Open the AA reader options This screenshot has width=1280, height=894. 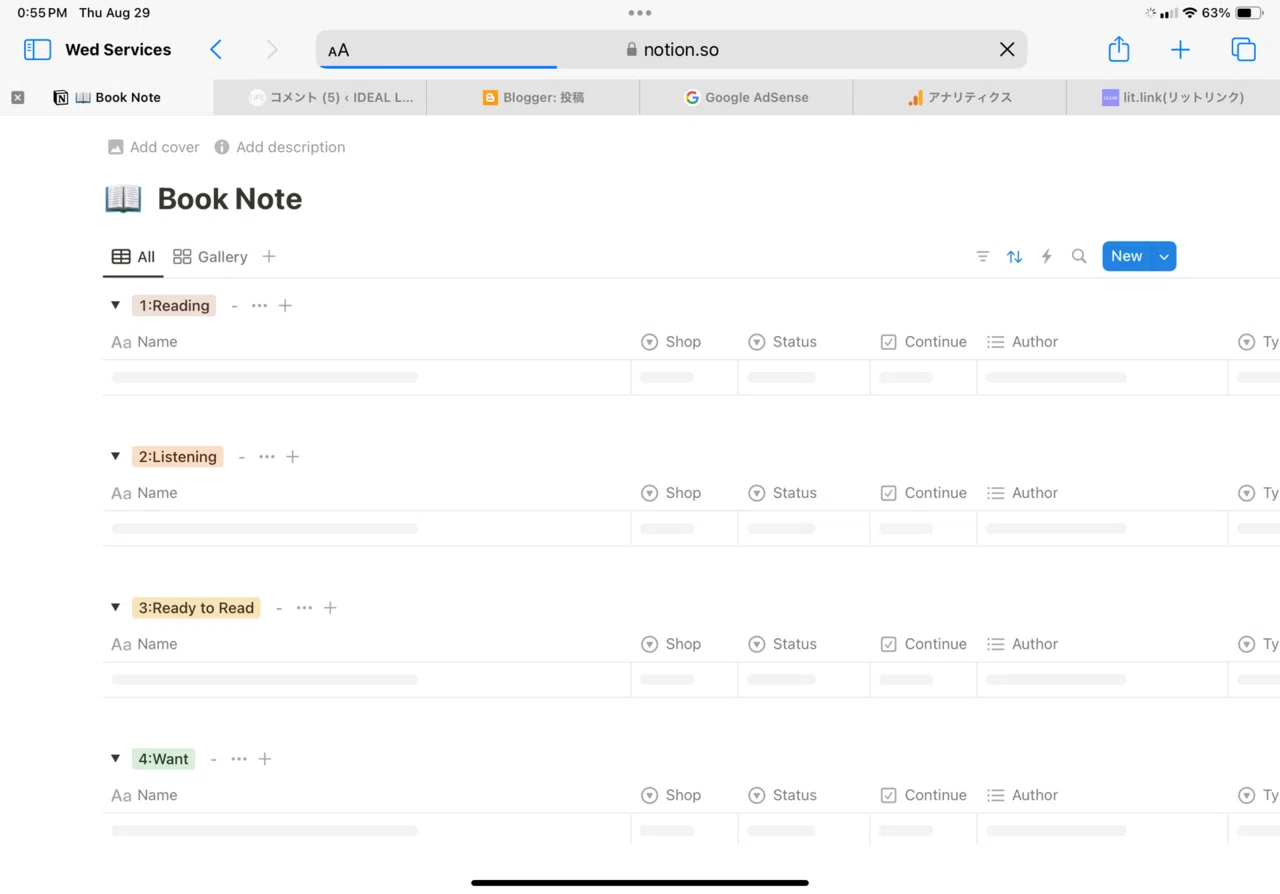point(339,50)
